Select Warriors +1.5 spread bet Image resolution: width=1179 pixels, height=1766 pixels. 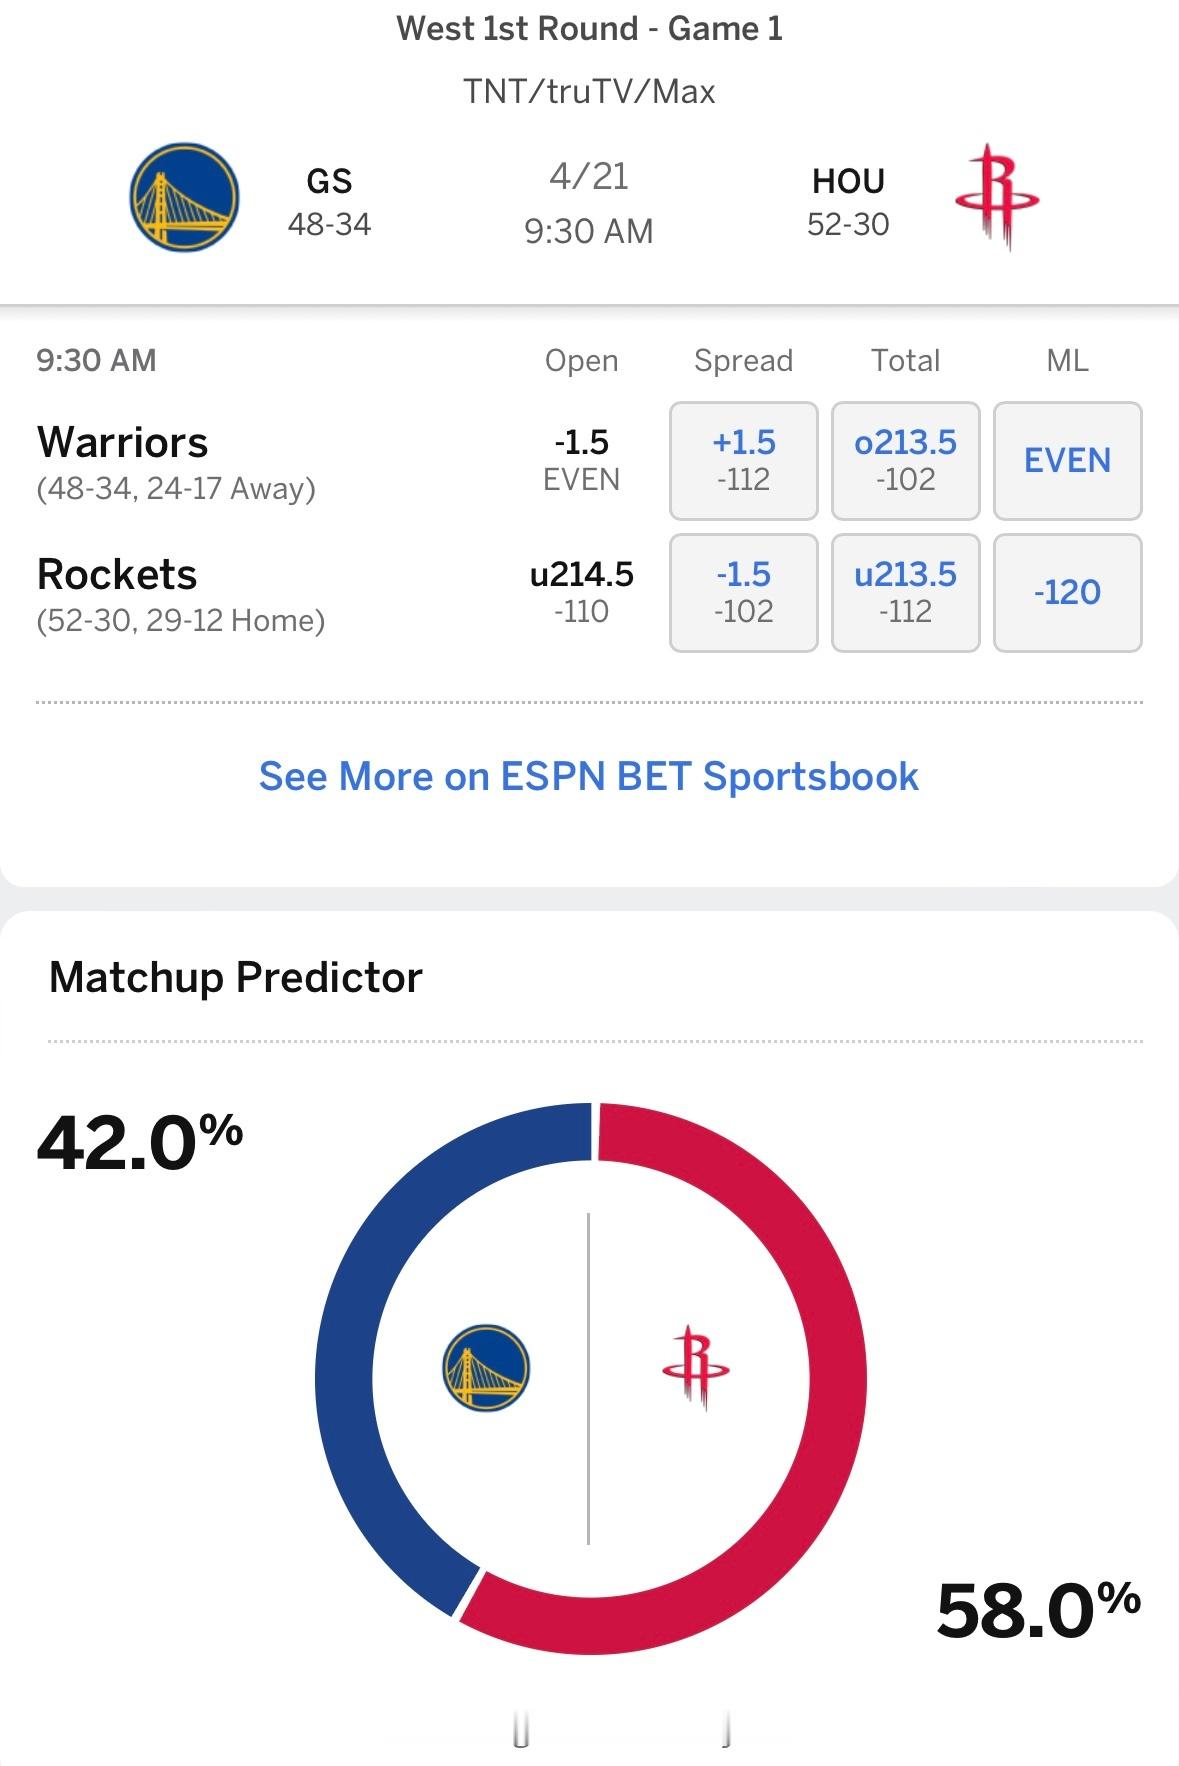(744, 461)
